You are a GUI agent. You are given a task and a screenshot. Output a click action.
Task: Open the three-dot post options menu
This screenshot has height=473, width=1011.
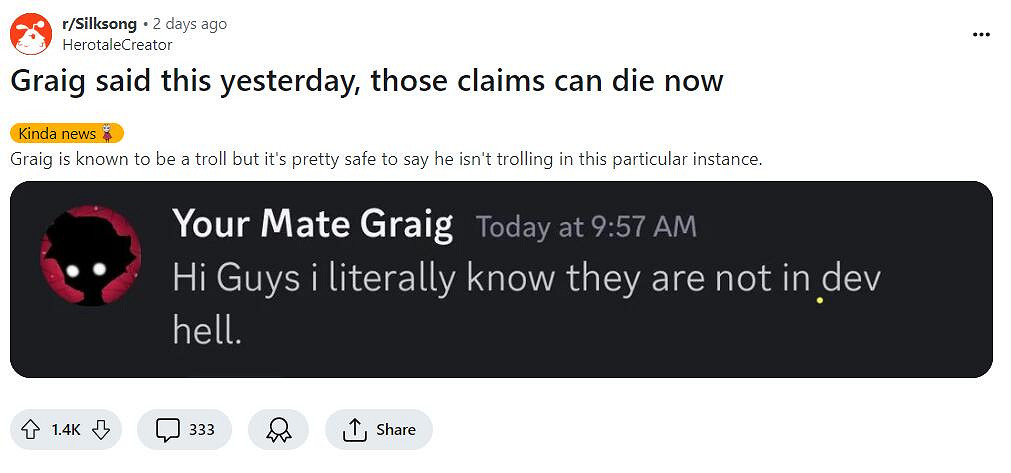point(981,34)
